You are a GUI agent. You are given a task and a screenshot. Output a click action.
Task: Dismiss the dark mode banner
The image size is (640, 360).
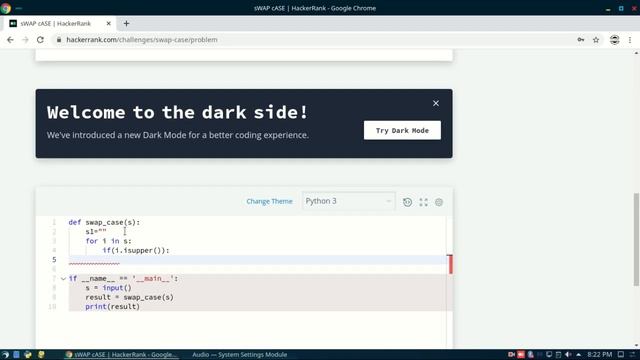(436, 103)
